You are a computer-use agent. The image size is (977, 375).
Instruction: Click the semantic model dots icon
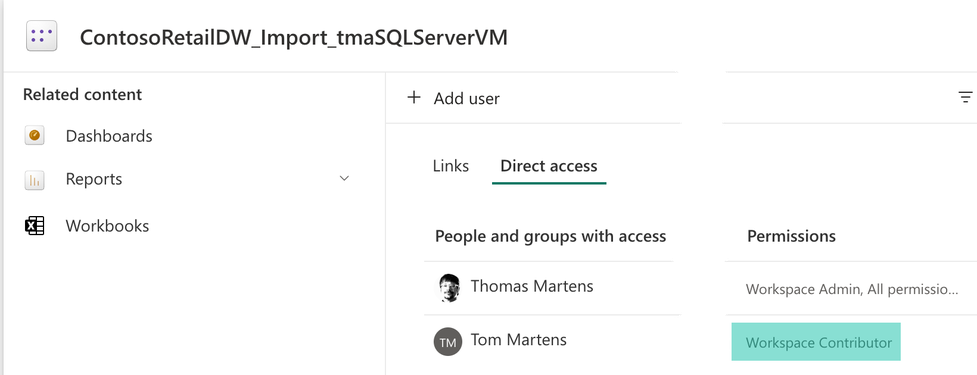point(42,36)
